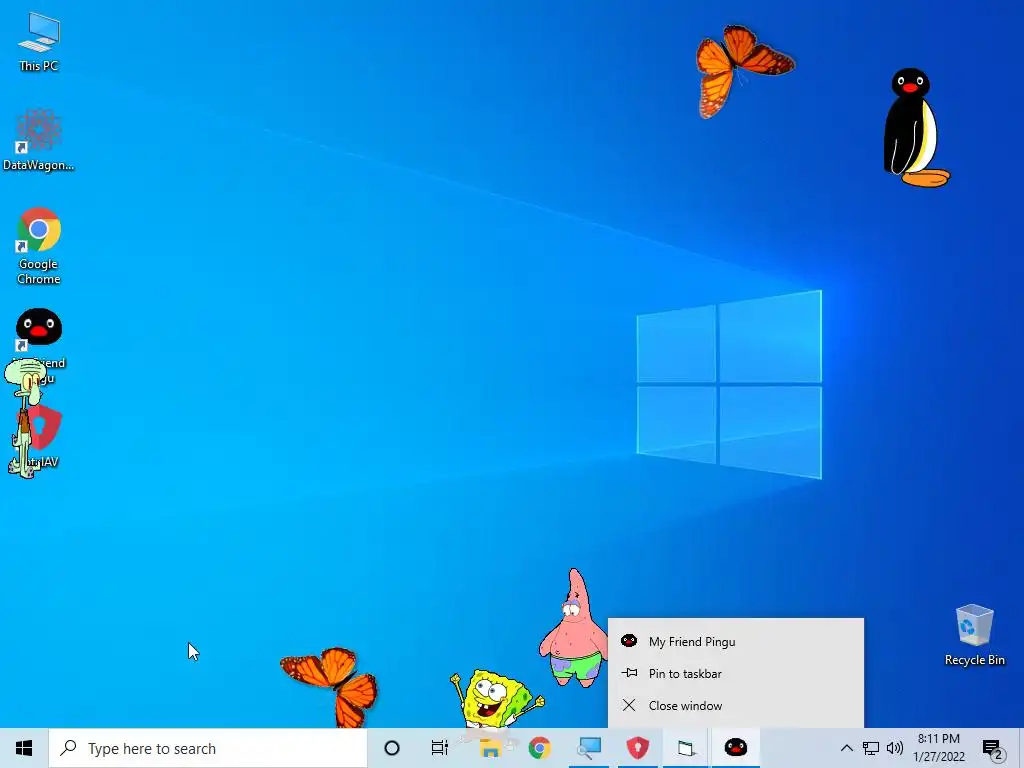Select the Google Chrome desktop shortcut
Image resolution: width=1024 pixels, height=768 pixels.
click(39, 246)
